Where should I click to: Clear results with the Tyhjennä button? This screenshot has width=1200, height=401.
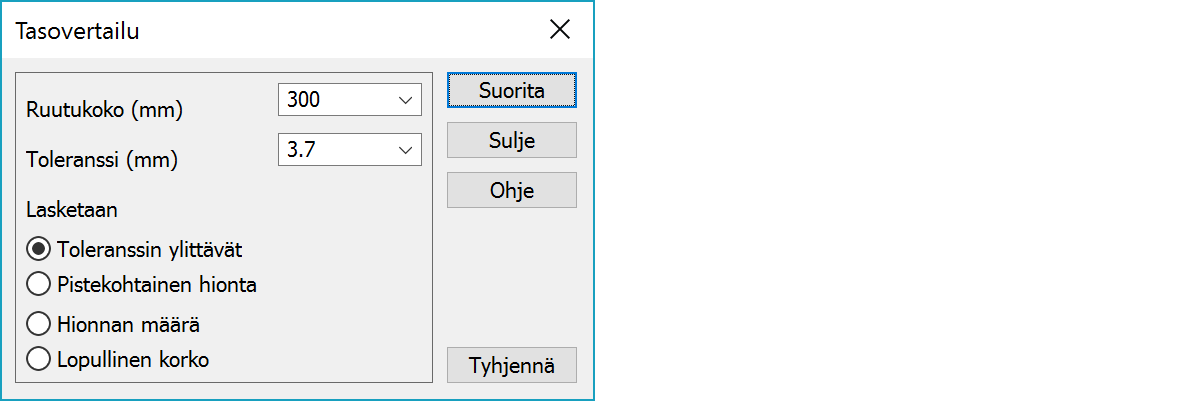(x=511, y=365)
